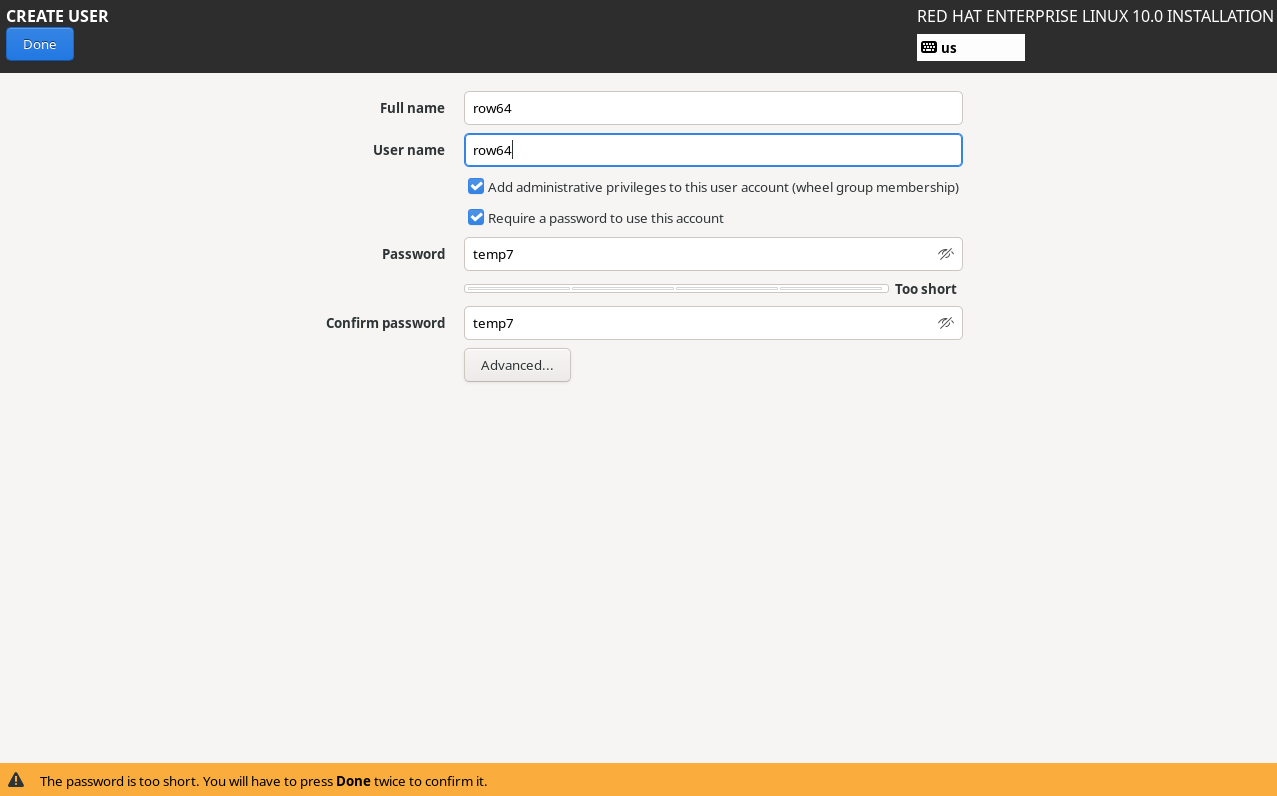Click the 'Full name' label
The image size is (1277, 796).
coord(412,108)
